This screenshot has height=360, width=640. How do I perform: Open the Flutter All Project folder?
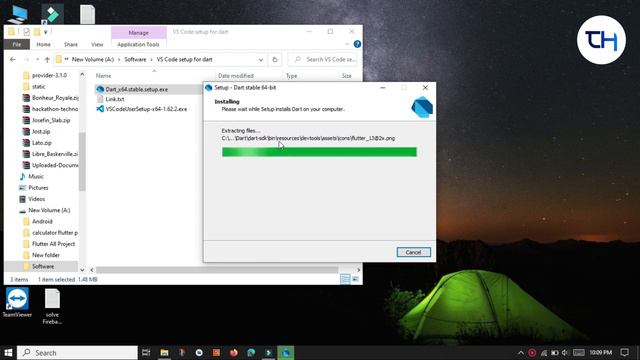point(53,244)
